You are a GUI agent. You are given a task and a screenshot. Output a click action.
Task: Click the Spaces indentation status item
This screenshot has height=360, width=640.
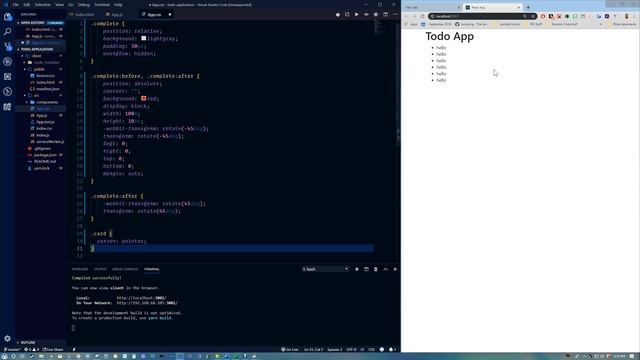pyautogui.click(x=335, y=349)
